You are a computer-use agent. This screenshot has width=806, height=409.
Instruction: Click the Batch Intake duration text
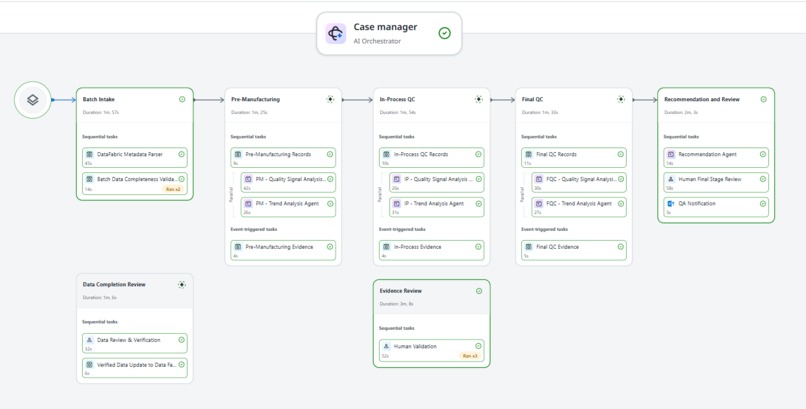coord(101,112)
